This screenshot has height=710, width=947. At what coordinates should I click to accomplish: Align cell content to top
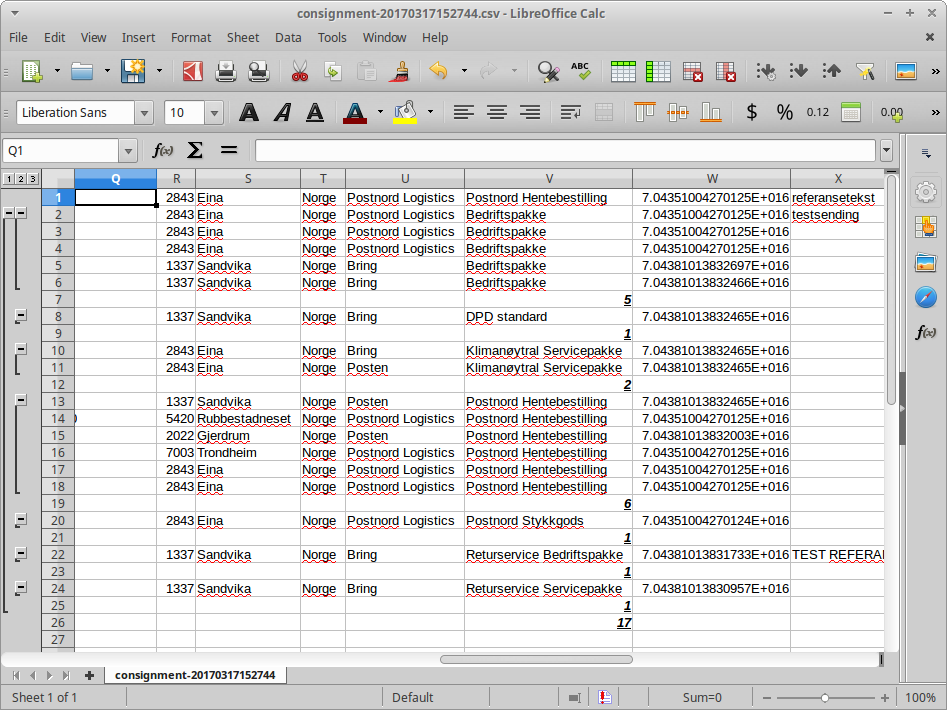[x=644, y=112]
